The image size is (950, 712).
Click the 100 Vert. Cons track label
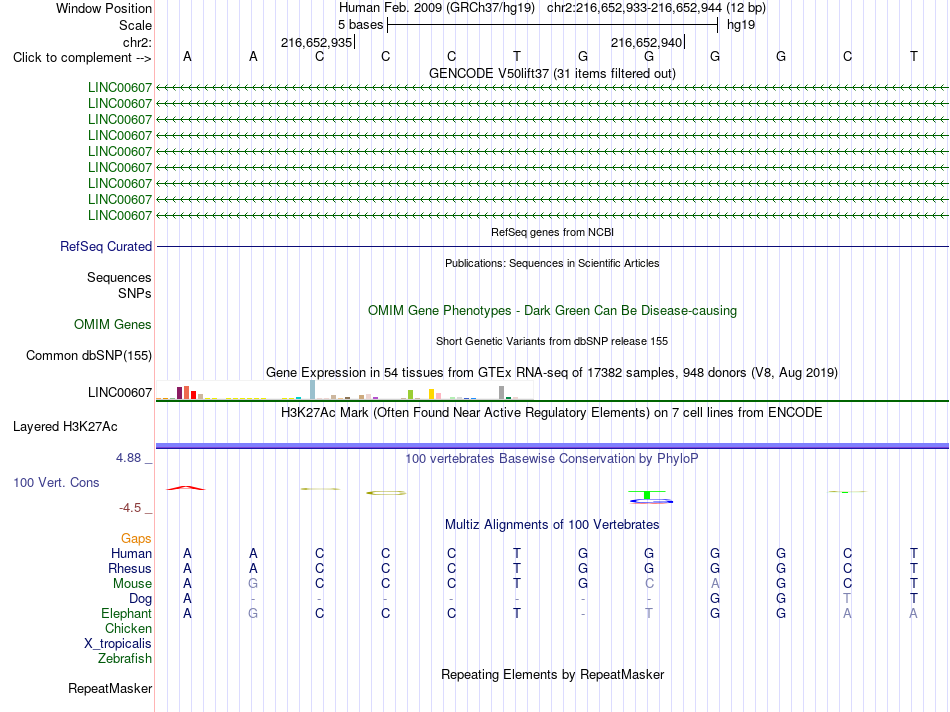(56, 482)
